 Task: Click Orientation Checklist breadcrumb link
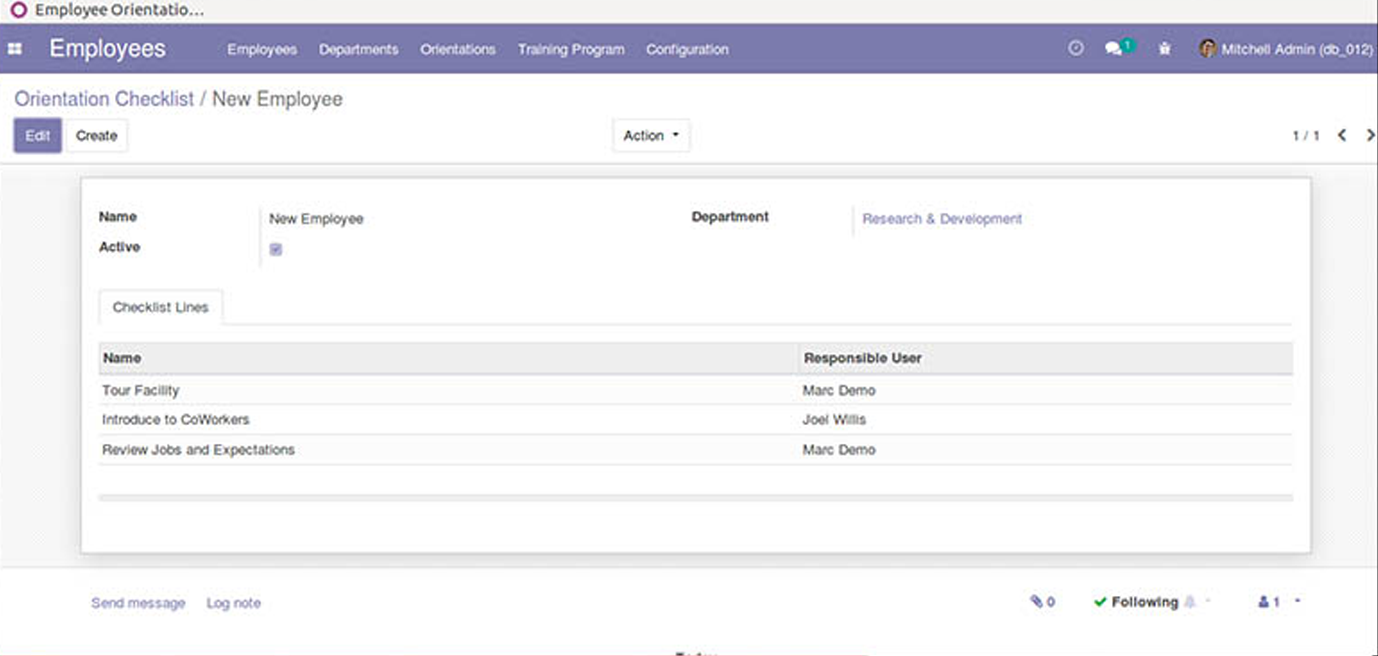coord(104,99)
